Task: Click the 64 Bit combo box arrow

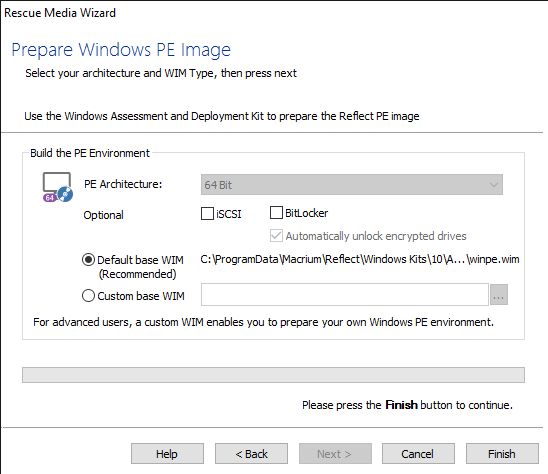Action: 494,185
